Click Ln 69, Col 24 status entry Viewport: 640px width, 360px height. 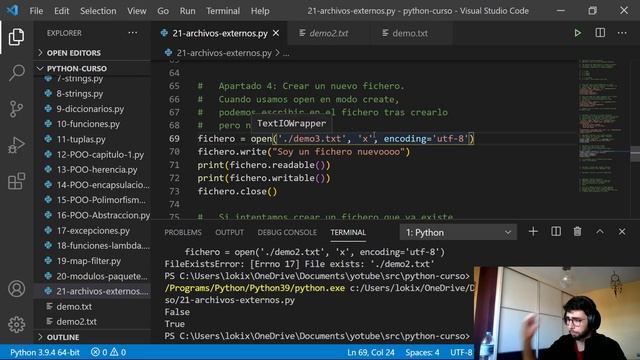point(371,352)
